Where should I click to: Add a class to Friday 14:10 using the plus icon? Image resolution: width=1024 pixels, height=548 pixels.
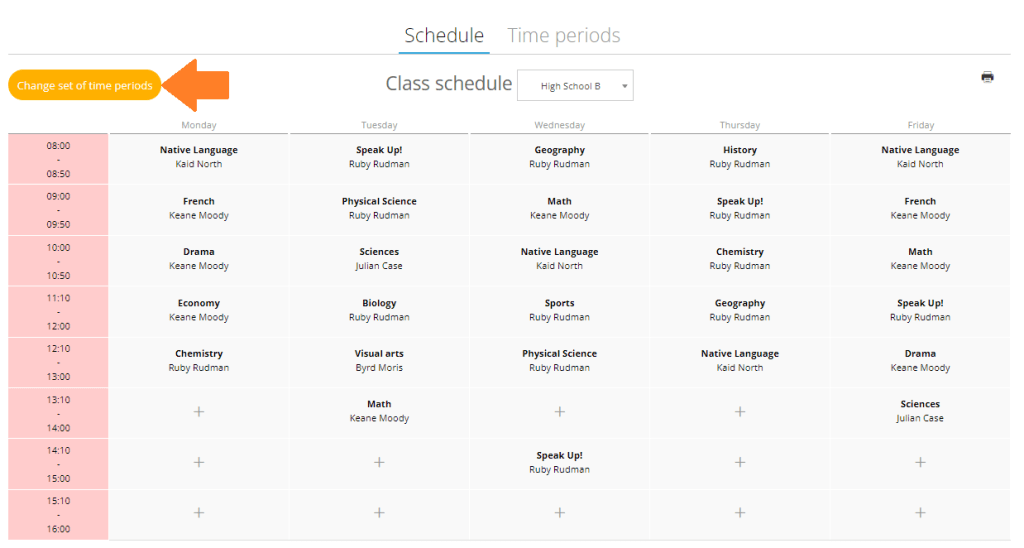920,462
